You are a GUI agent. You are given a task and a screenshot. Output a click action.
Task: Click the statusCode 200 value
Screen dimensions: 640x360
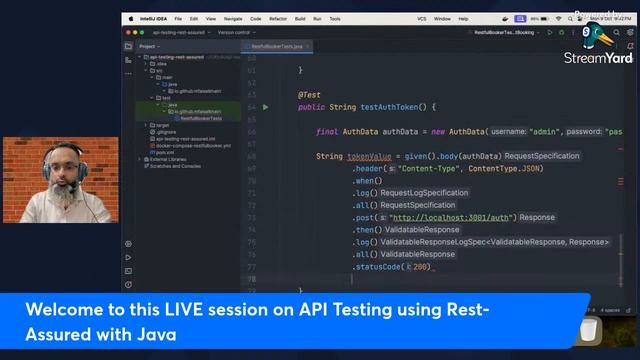coord(420,267)
